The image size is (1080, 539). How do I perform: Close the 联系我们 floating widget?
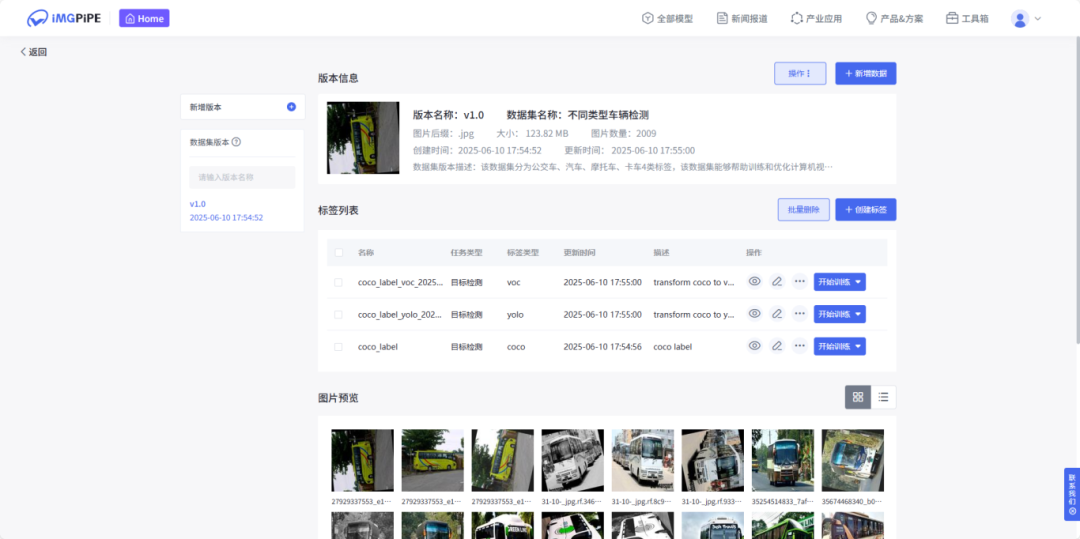click(x=1072, y=511)
